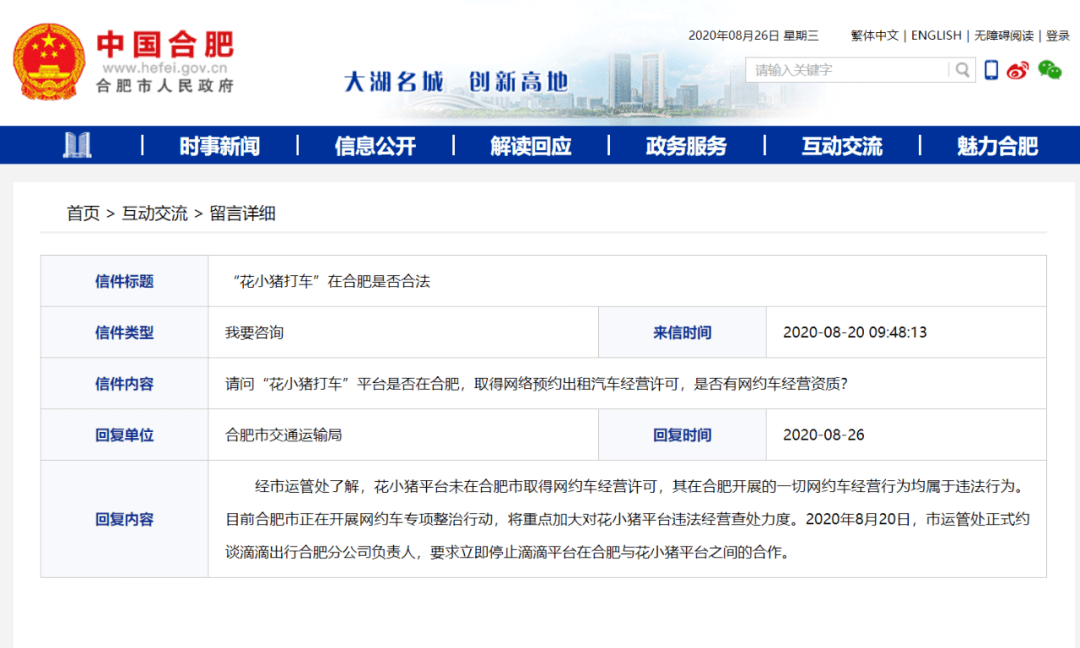Select reply date 2020-08-26
The image size is (1080, 648).
click(x=824, y=435)
